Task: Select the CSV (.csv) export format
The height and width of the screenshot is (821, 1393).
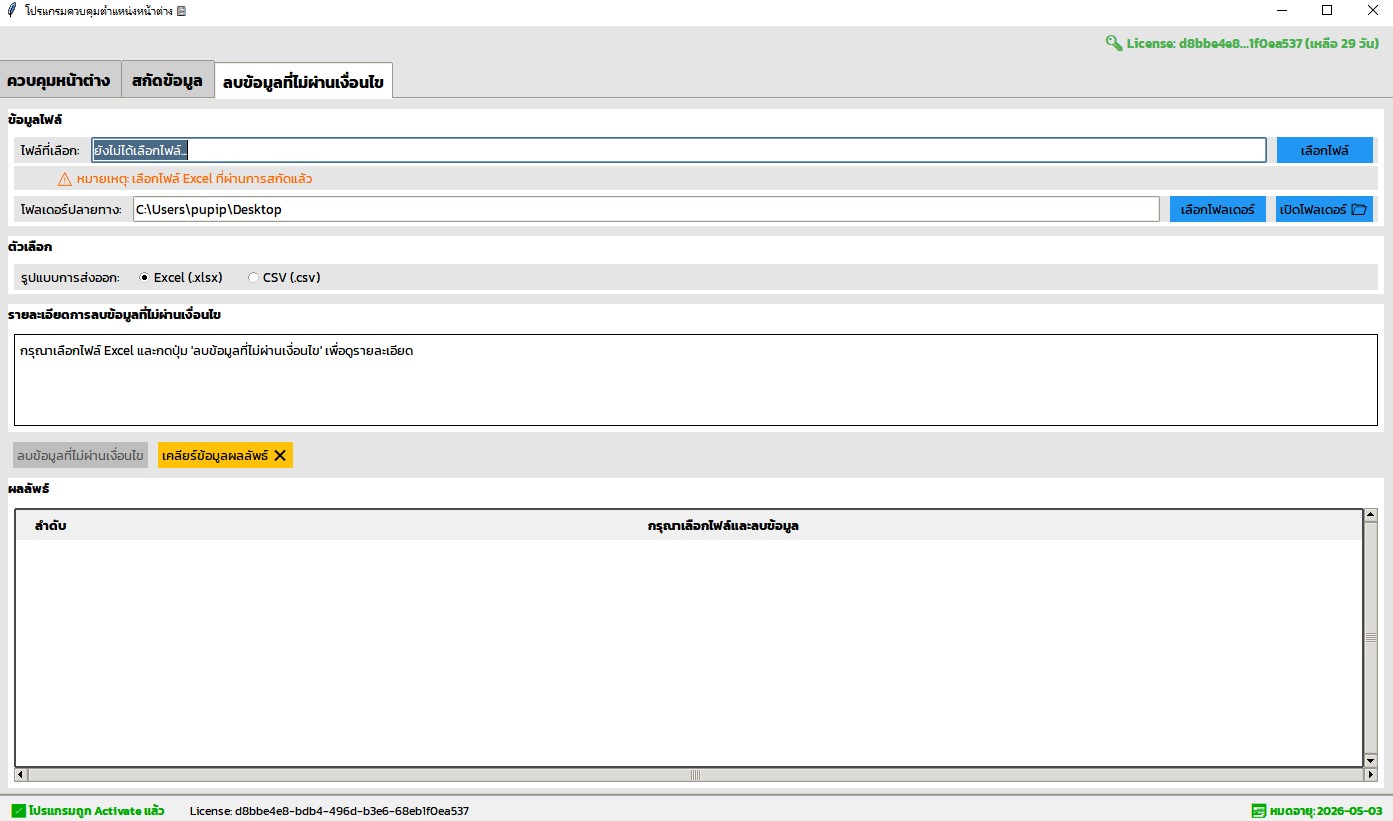Action: pyautogui.click(x=253, y=278)
